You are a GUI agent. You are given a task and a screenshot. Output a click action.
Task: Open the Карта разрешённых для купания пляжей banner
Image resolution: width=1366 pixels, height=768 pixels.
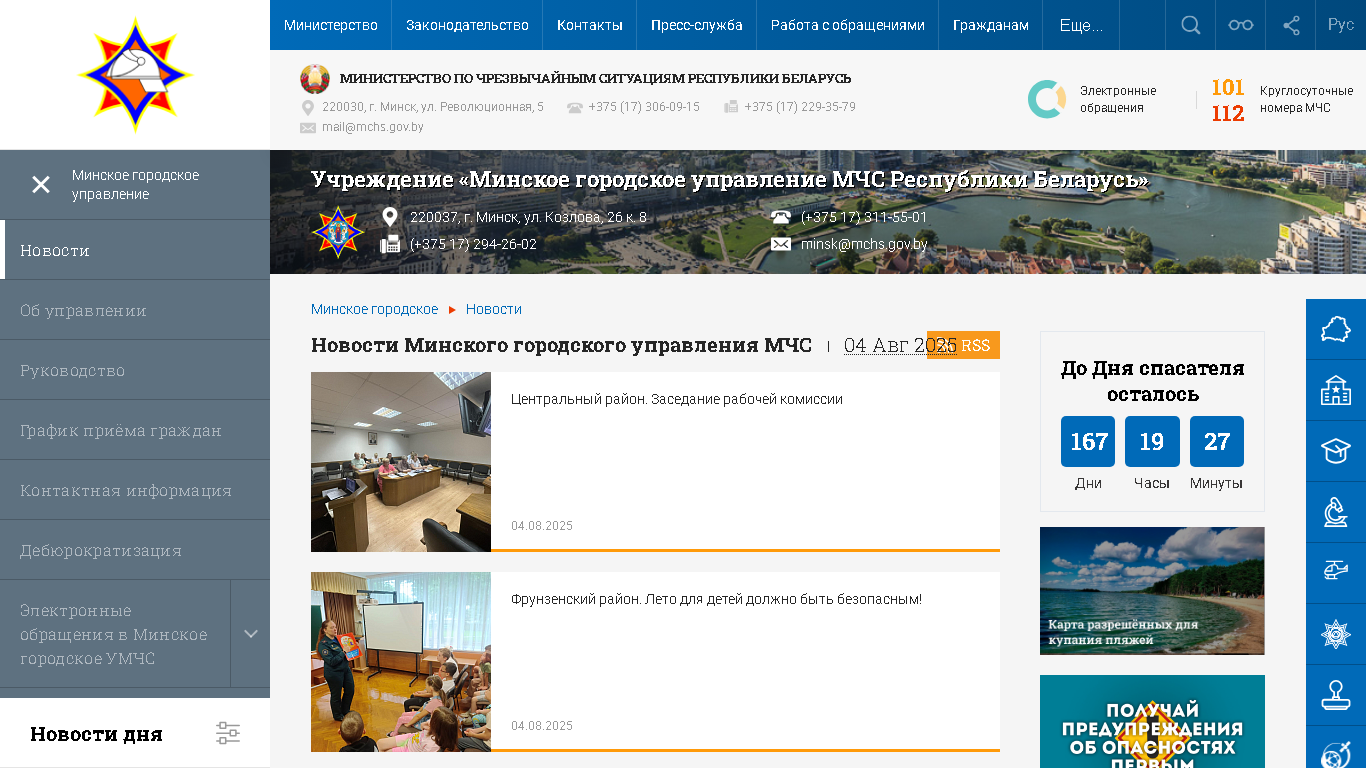pyautogui.click(x=1152, y=591)
